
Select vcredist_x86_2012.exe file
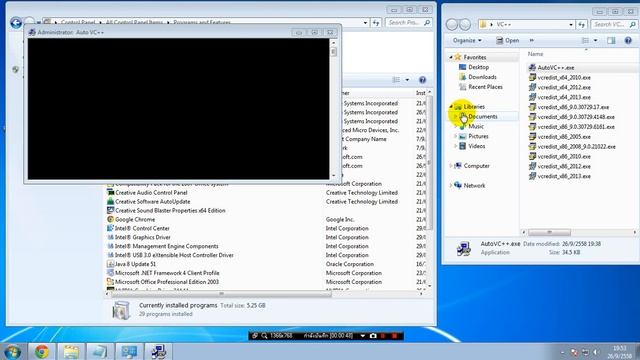560,166
